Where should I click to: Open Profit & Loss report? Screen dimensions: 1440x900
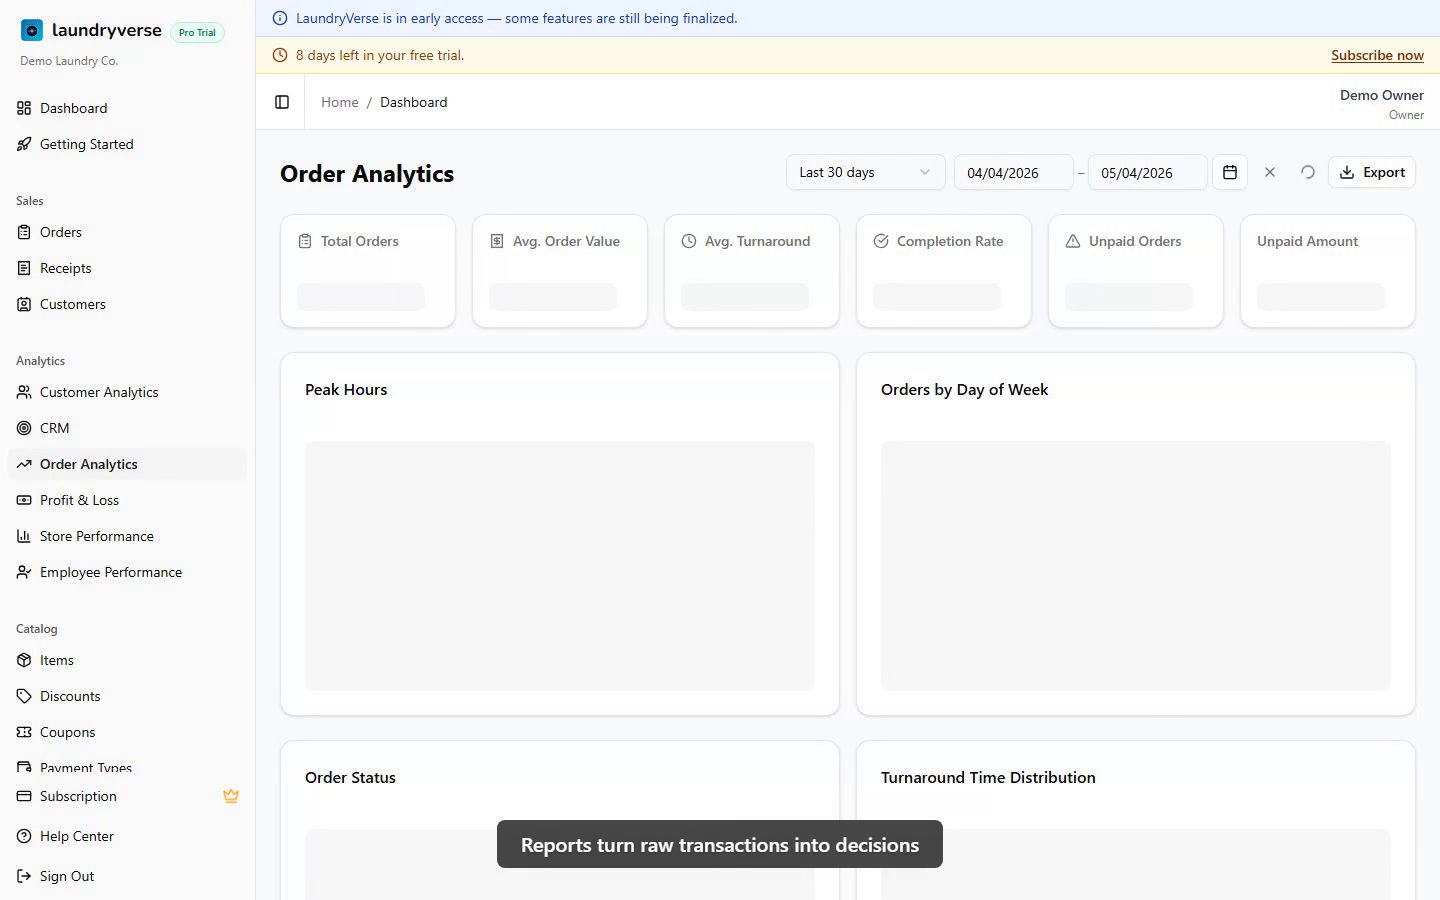(x=127, y=500)
